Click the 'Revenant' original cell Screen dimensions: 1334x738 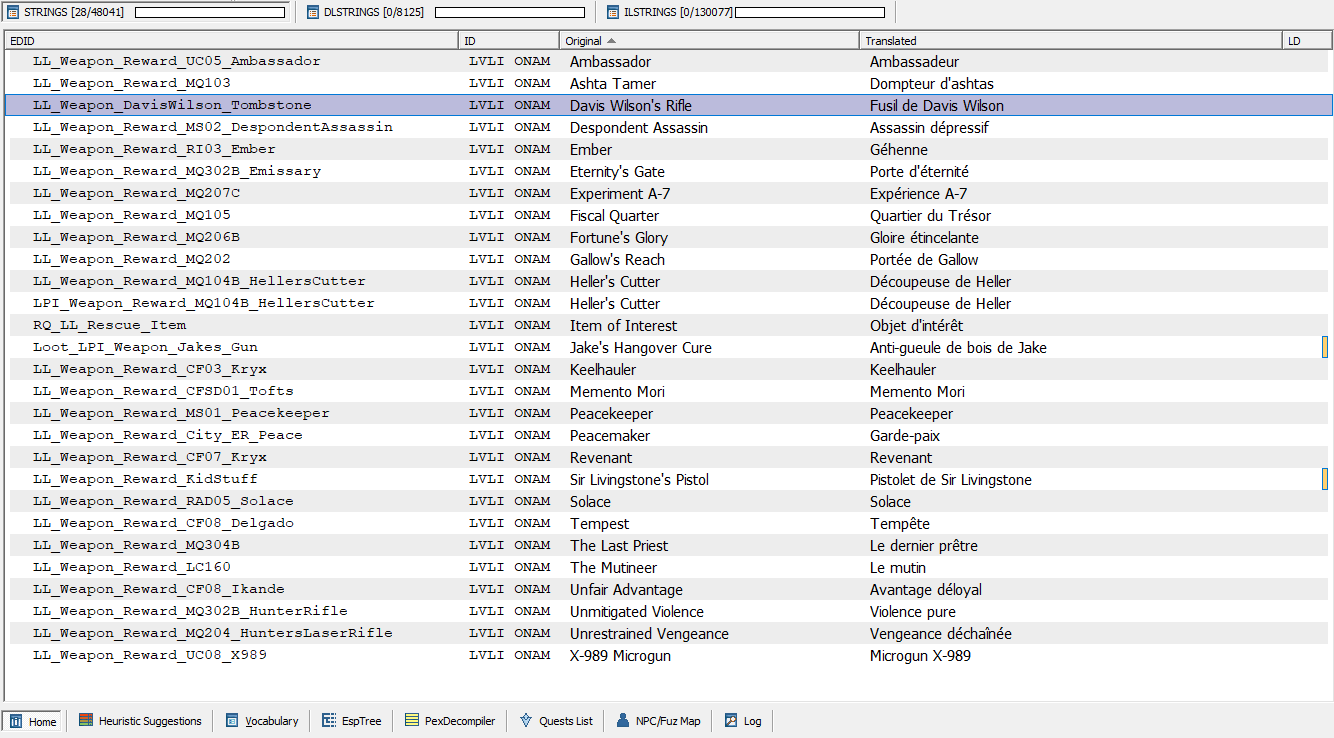(x=601, y=457)
